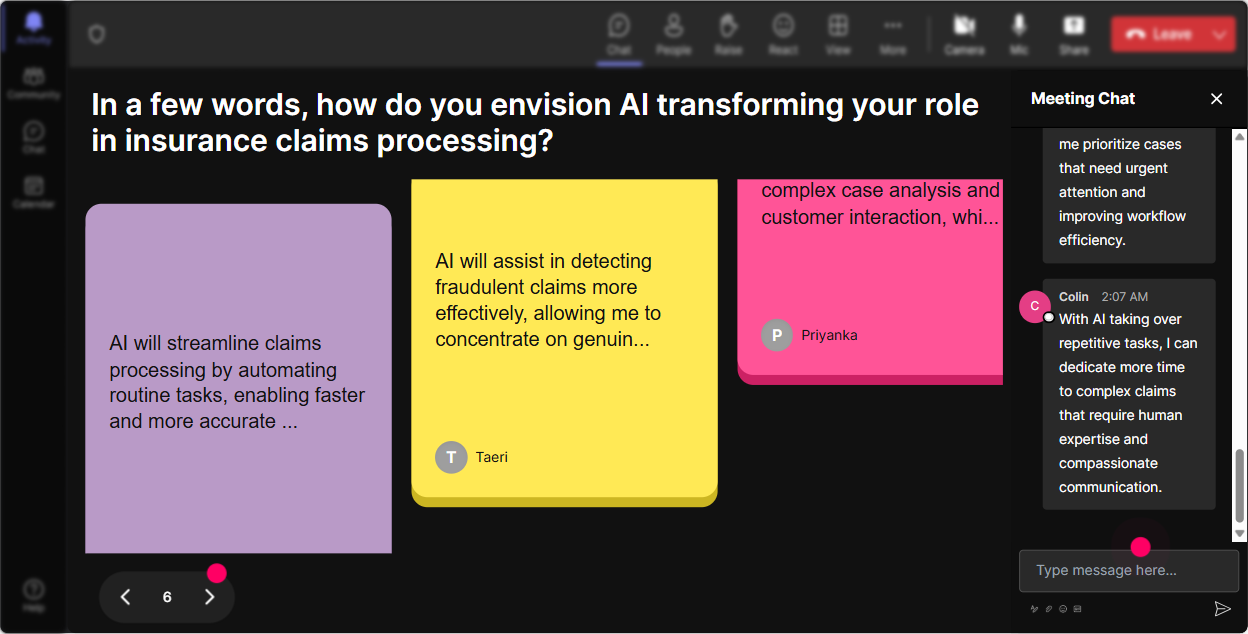Open the text format options icon
Screen dimensions: 1248x634
click(x=1035, y=608)
